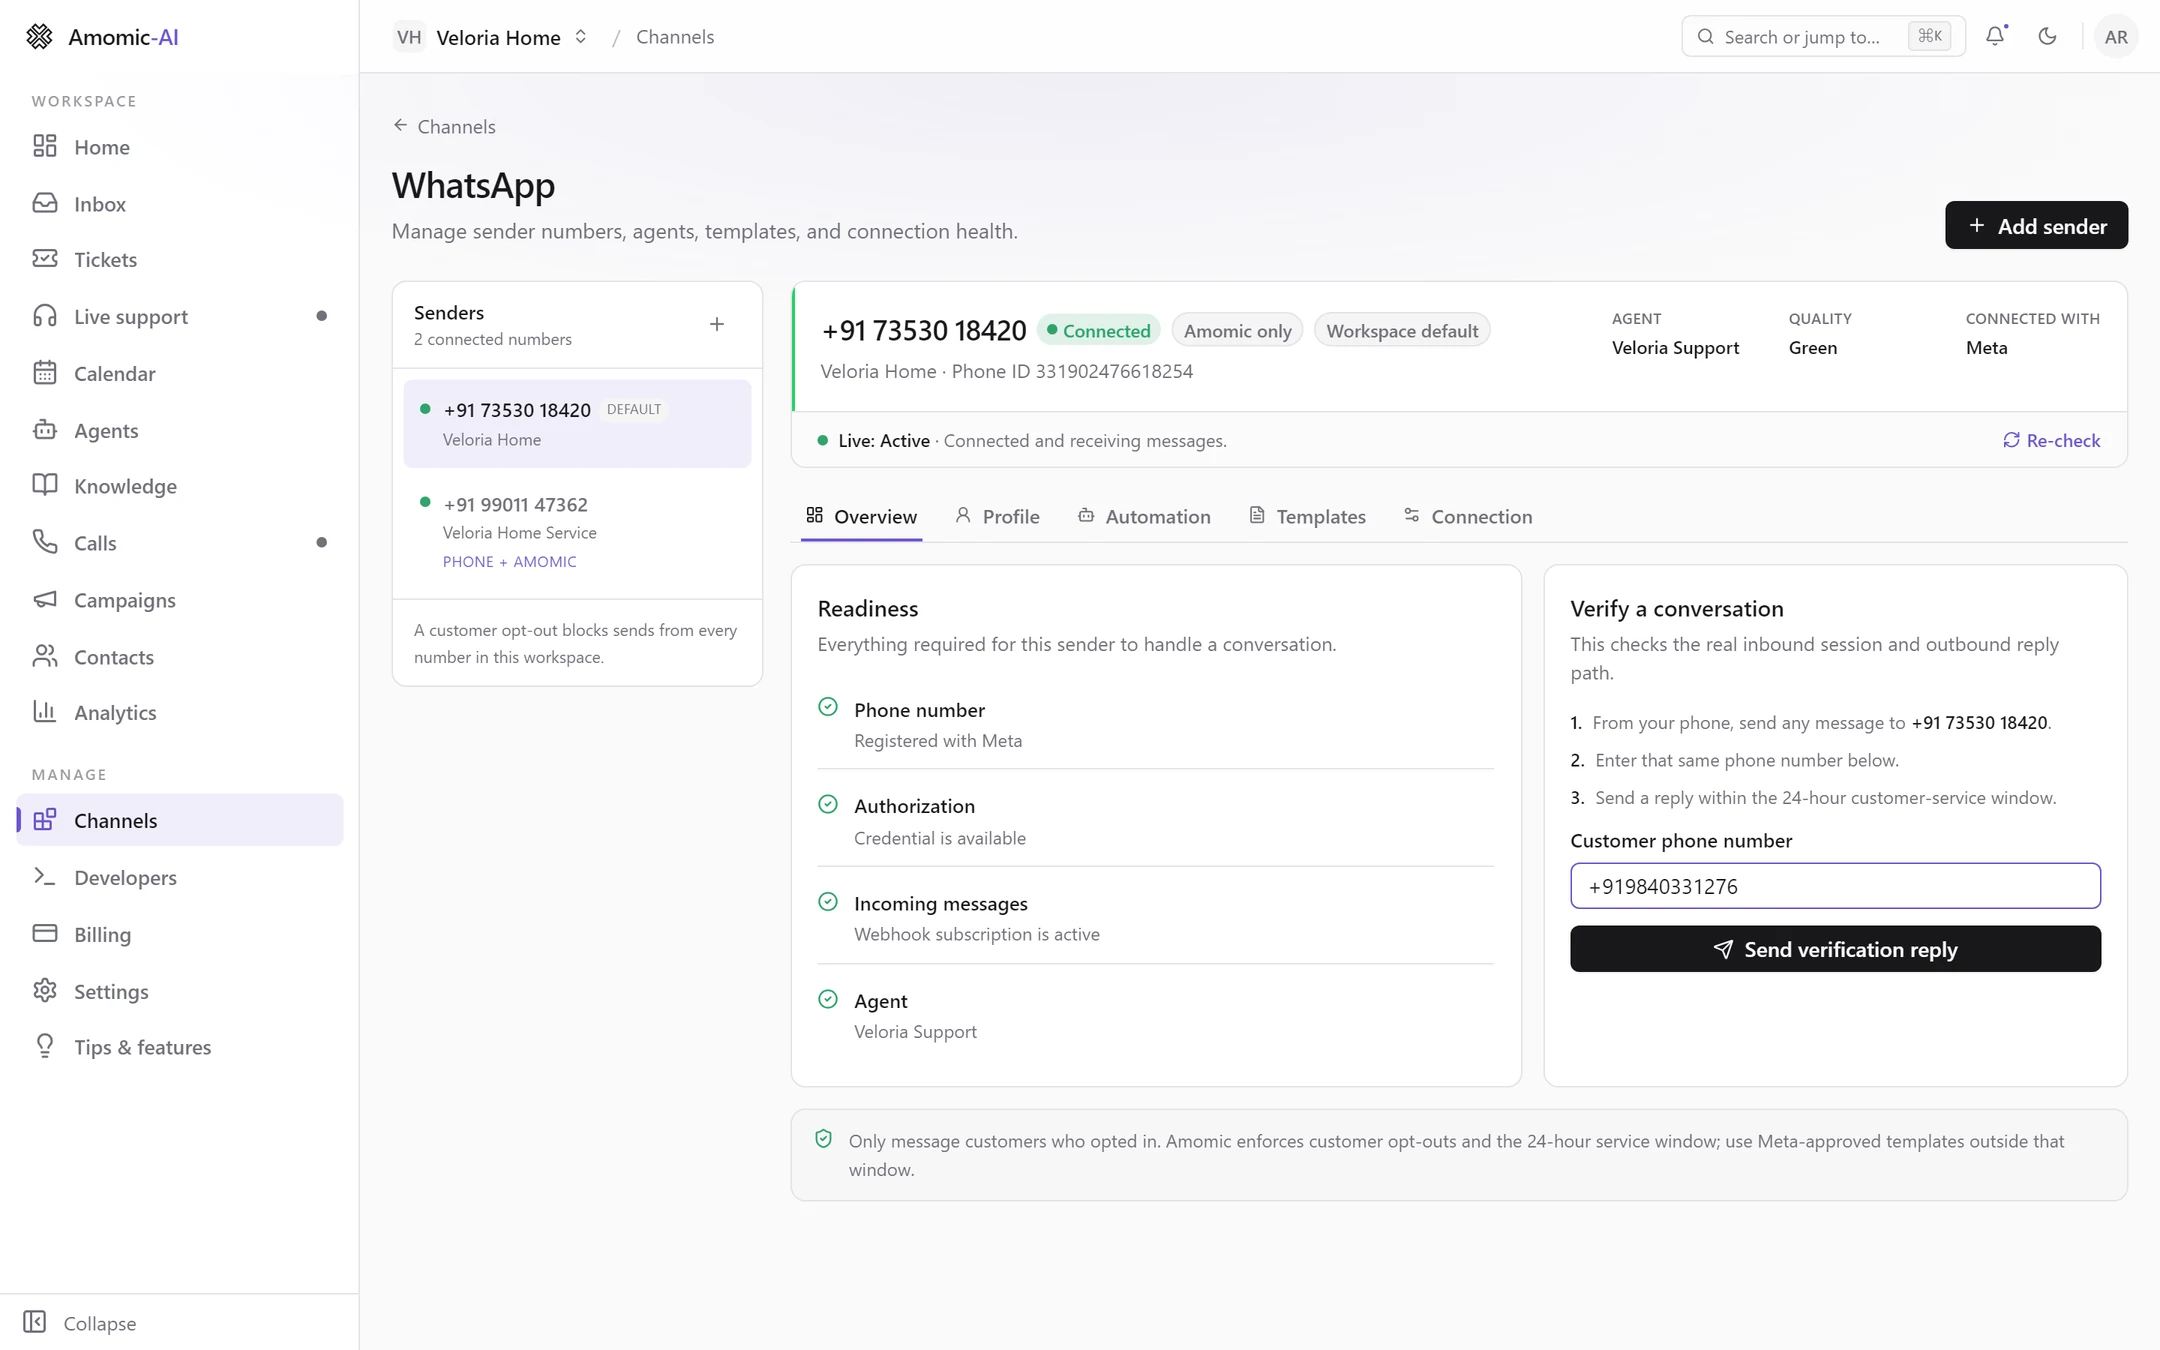
Task: Open the Inbox sidebar item
Action: pyautogui.click(x=179, y=204)
